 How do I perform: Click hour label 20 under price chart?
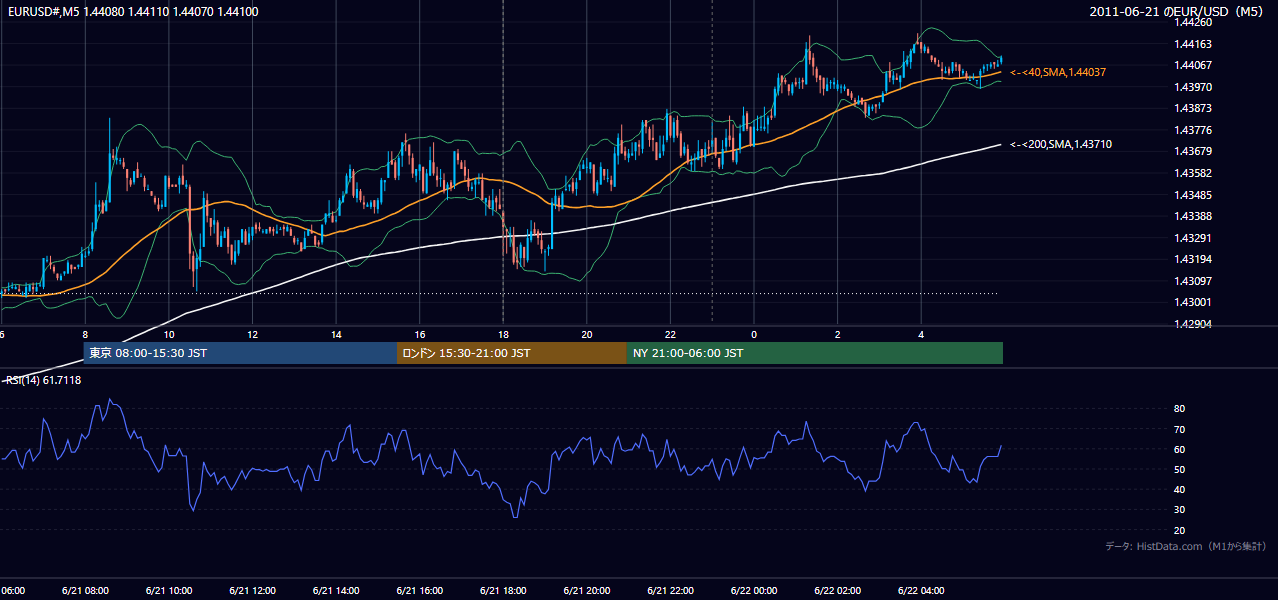tap(587, 334)
